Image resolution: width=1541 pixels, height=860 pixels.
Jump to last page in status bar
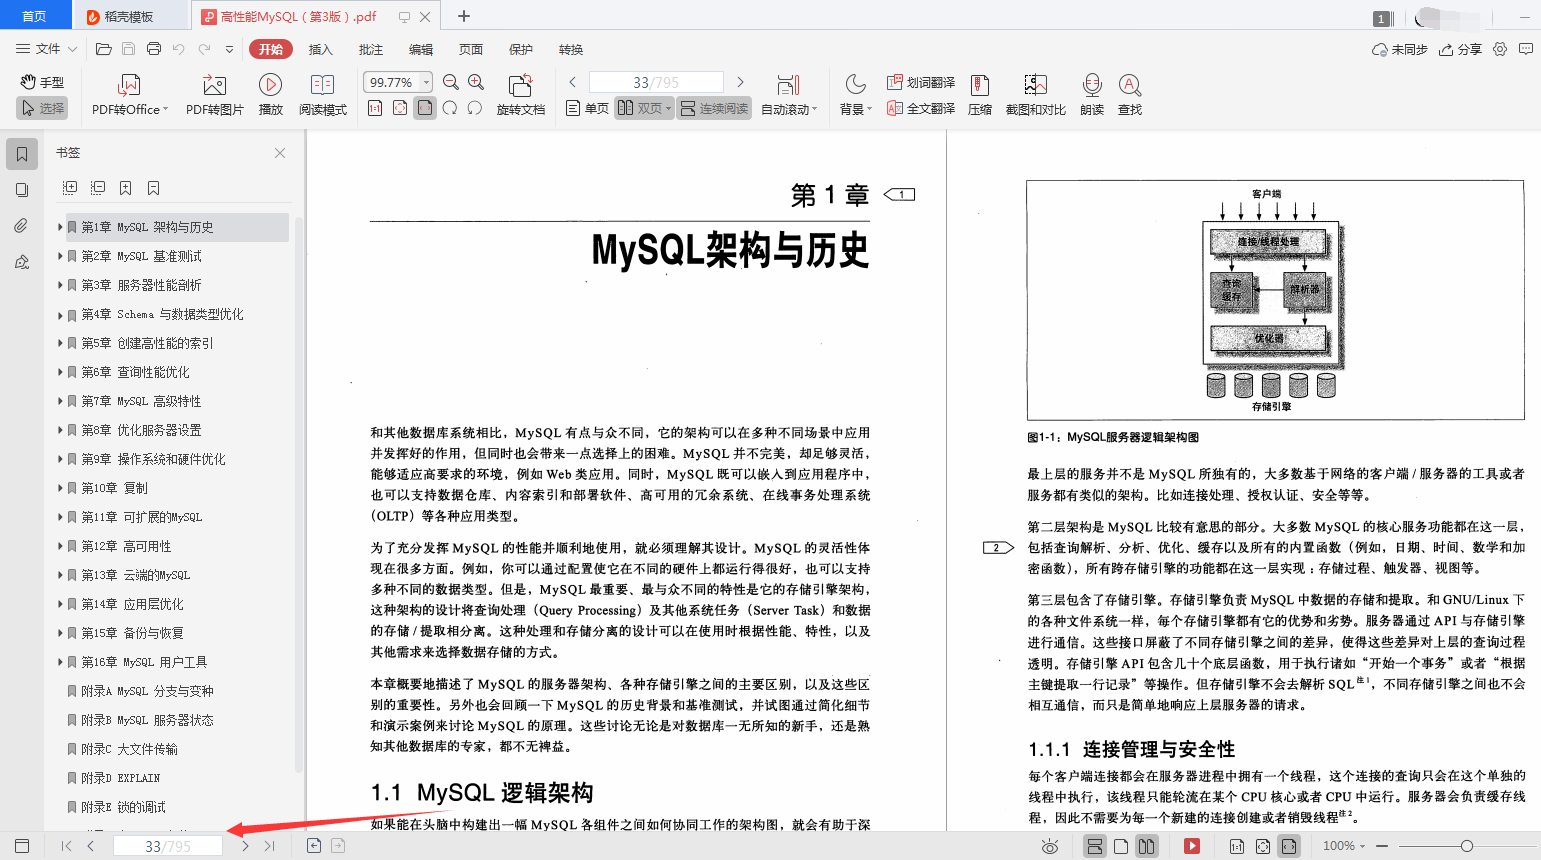[x=269, y=846]
